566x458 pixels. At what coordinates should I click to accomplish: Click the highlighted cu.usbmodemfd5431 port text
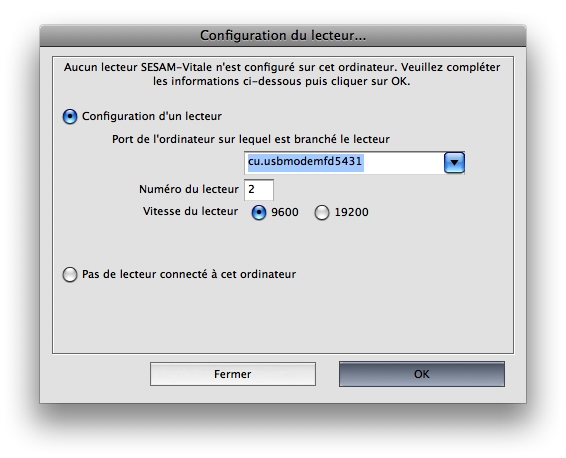click(305, 161)
